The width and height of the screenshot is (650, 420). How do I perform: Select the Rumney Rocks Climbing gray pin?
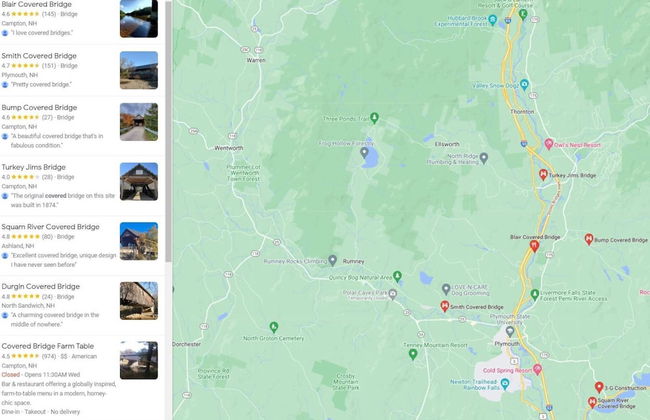tap(332, 260)
